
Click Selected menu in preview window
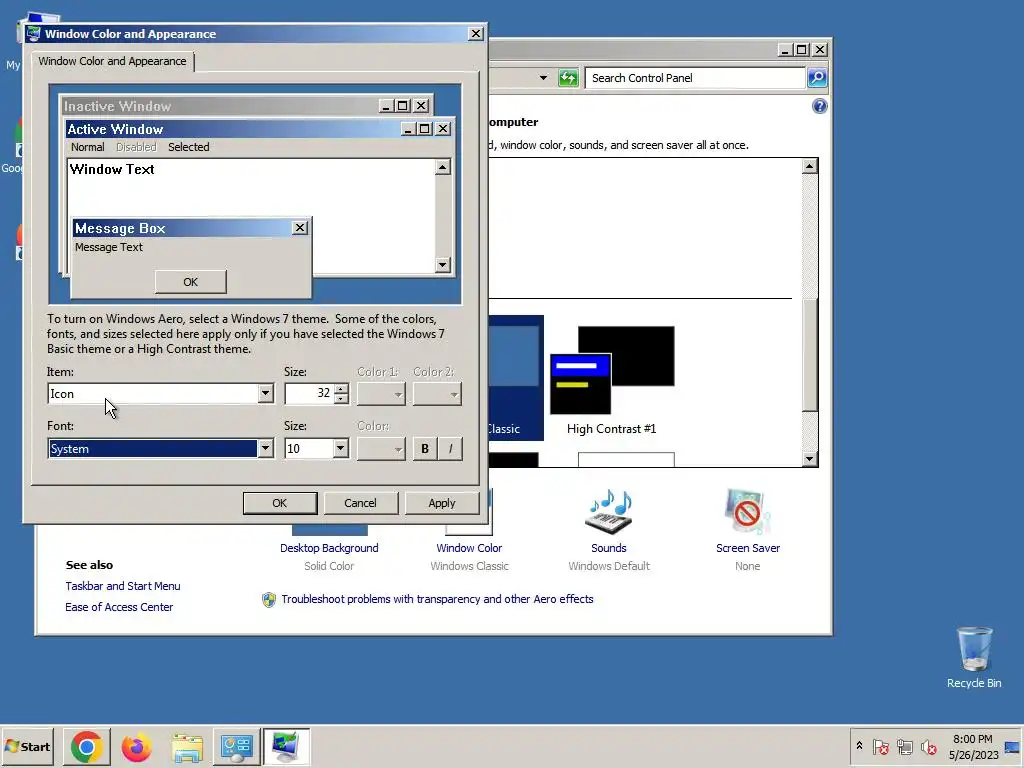pos(189,147)
